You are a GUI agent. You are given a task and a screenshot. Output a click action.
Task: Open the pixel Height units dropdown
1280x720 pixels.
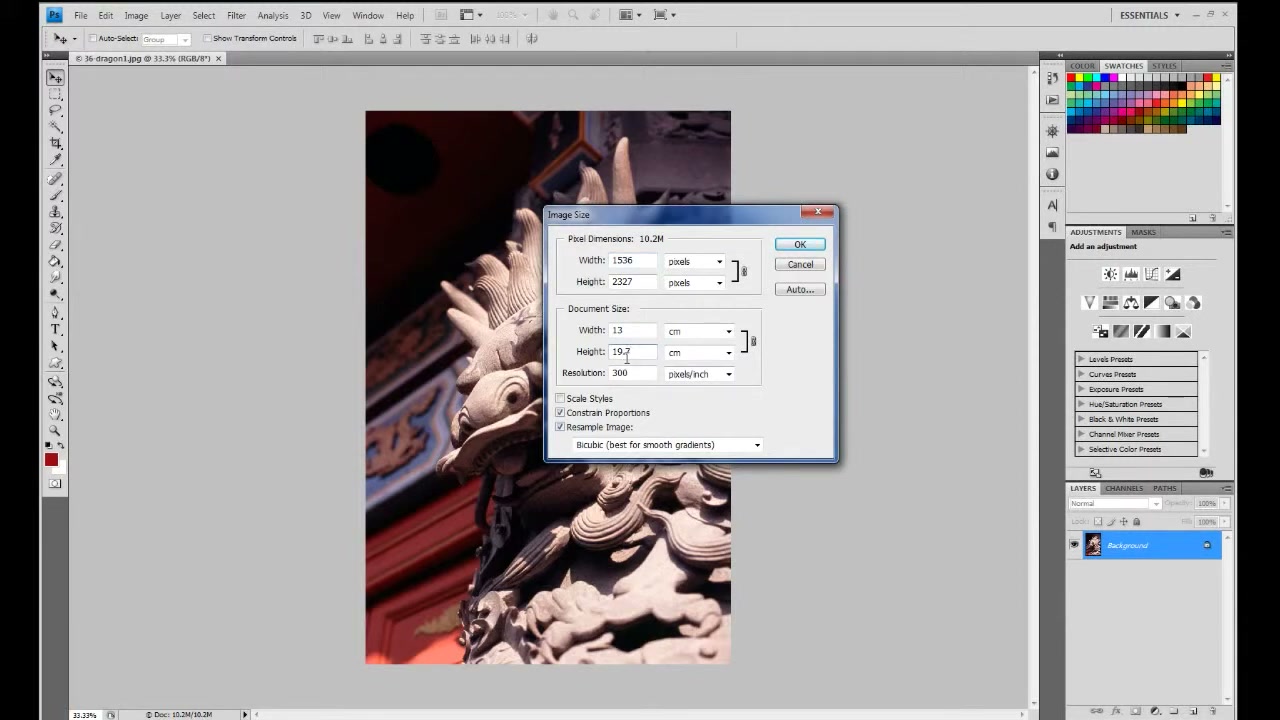click(x=695, y=282)
